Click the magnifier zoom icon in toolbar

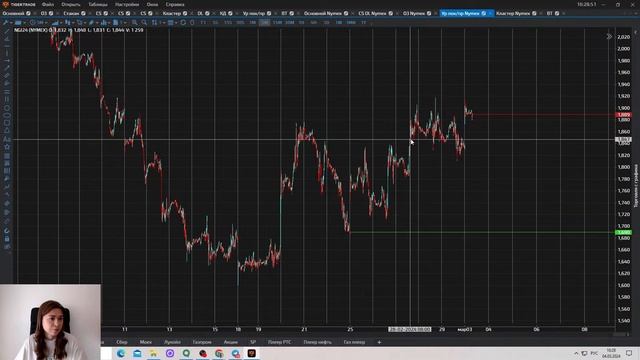(x=144, y=22)
